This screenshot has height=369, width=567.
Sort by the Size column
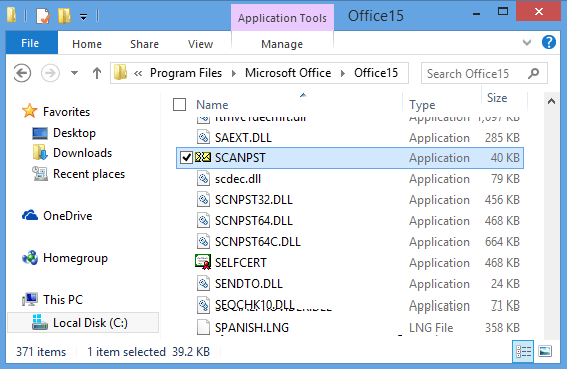point(497,98)
